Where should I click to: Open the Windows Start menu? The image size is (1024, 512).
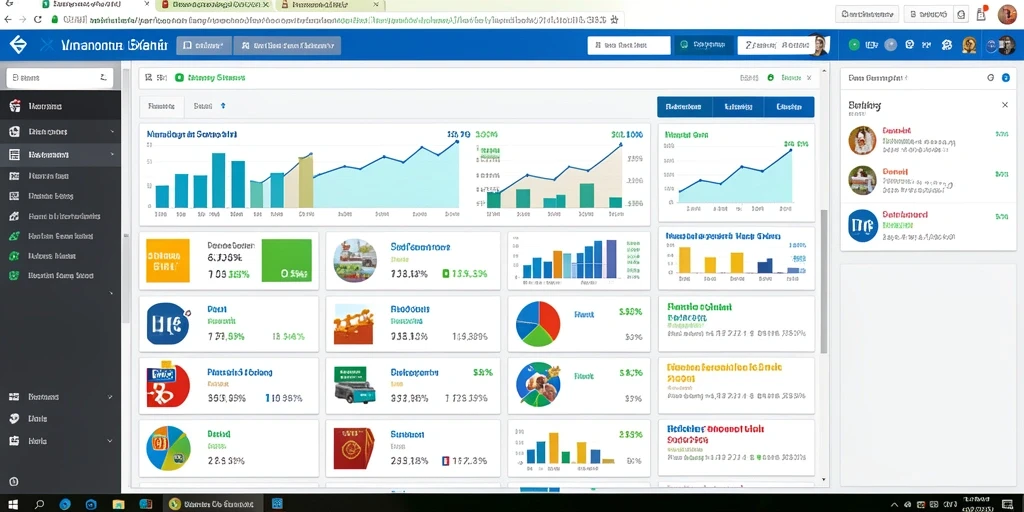click(x=13, y=504)
